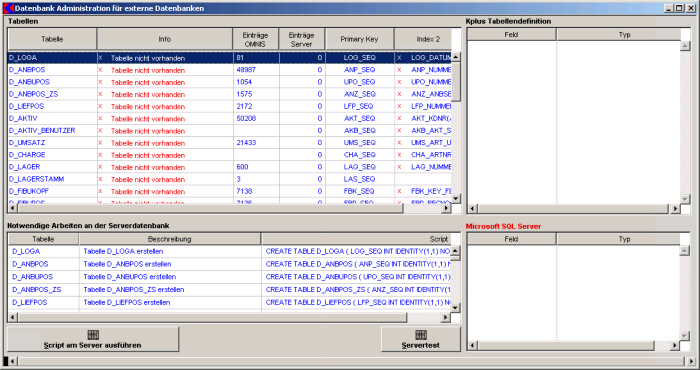
Task: Click the Einträge OMNIS column header
Action: point(255,39)
